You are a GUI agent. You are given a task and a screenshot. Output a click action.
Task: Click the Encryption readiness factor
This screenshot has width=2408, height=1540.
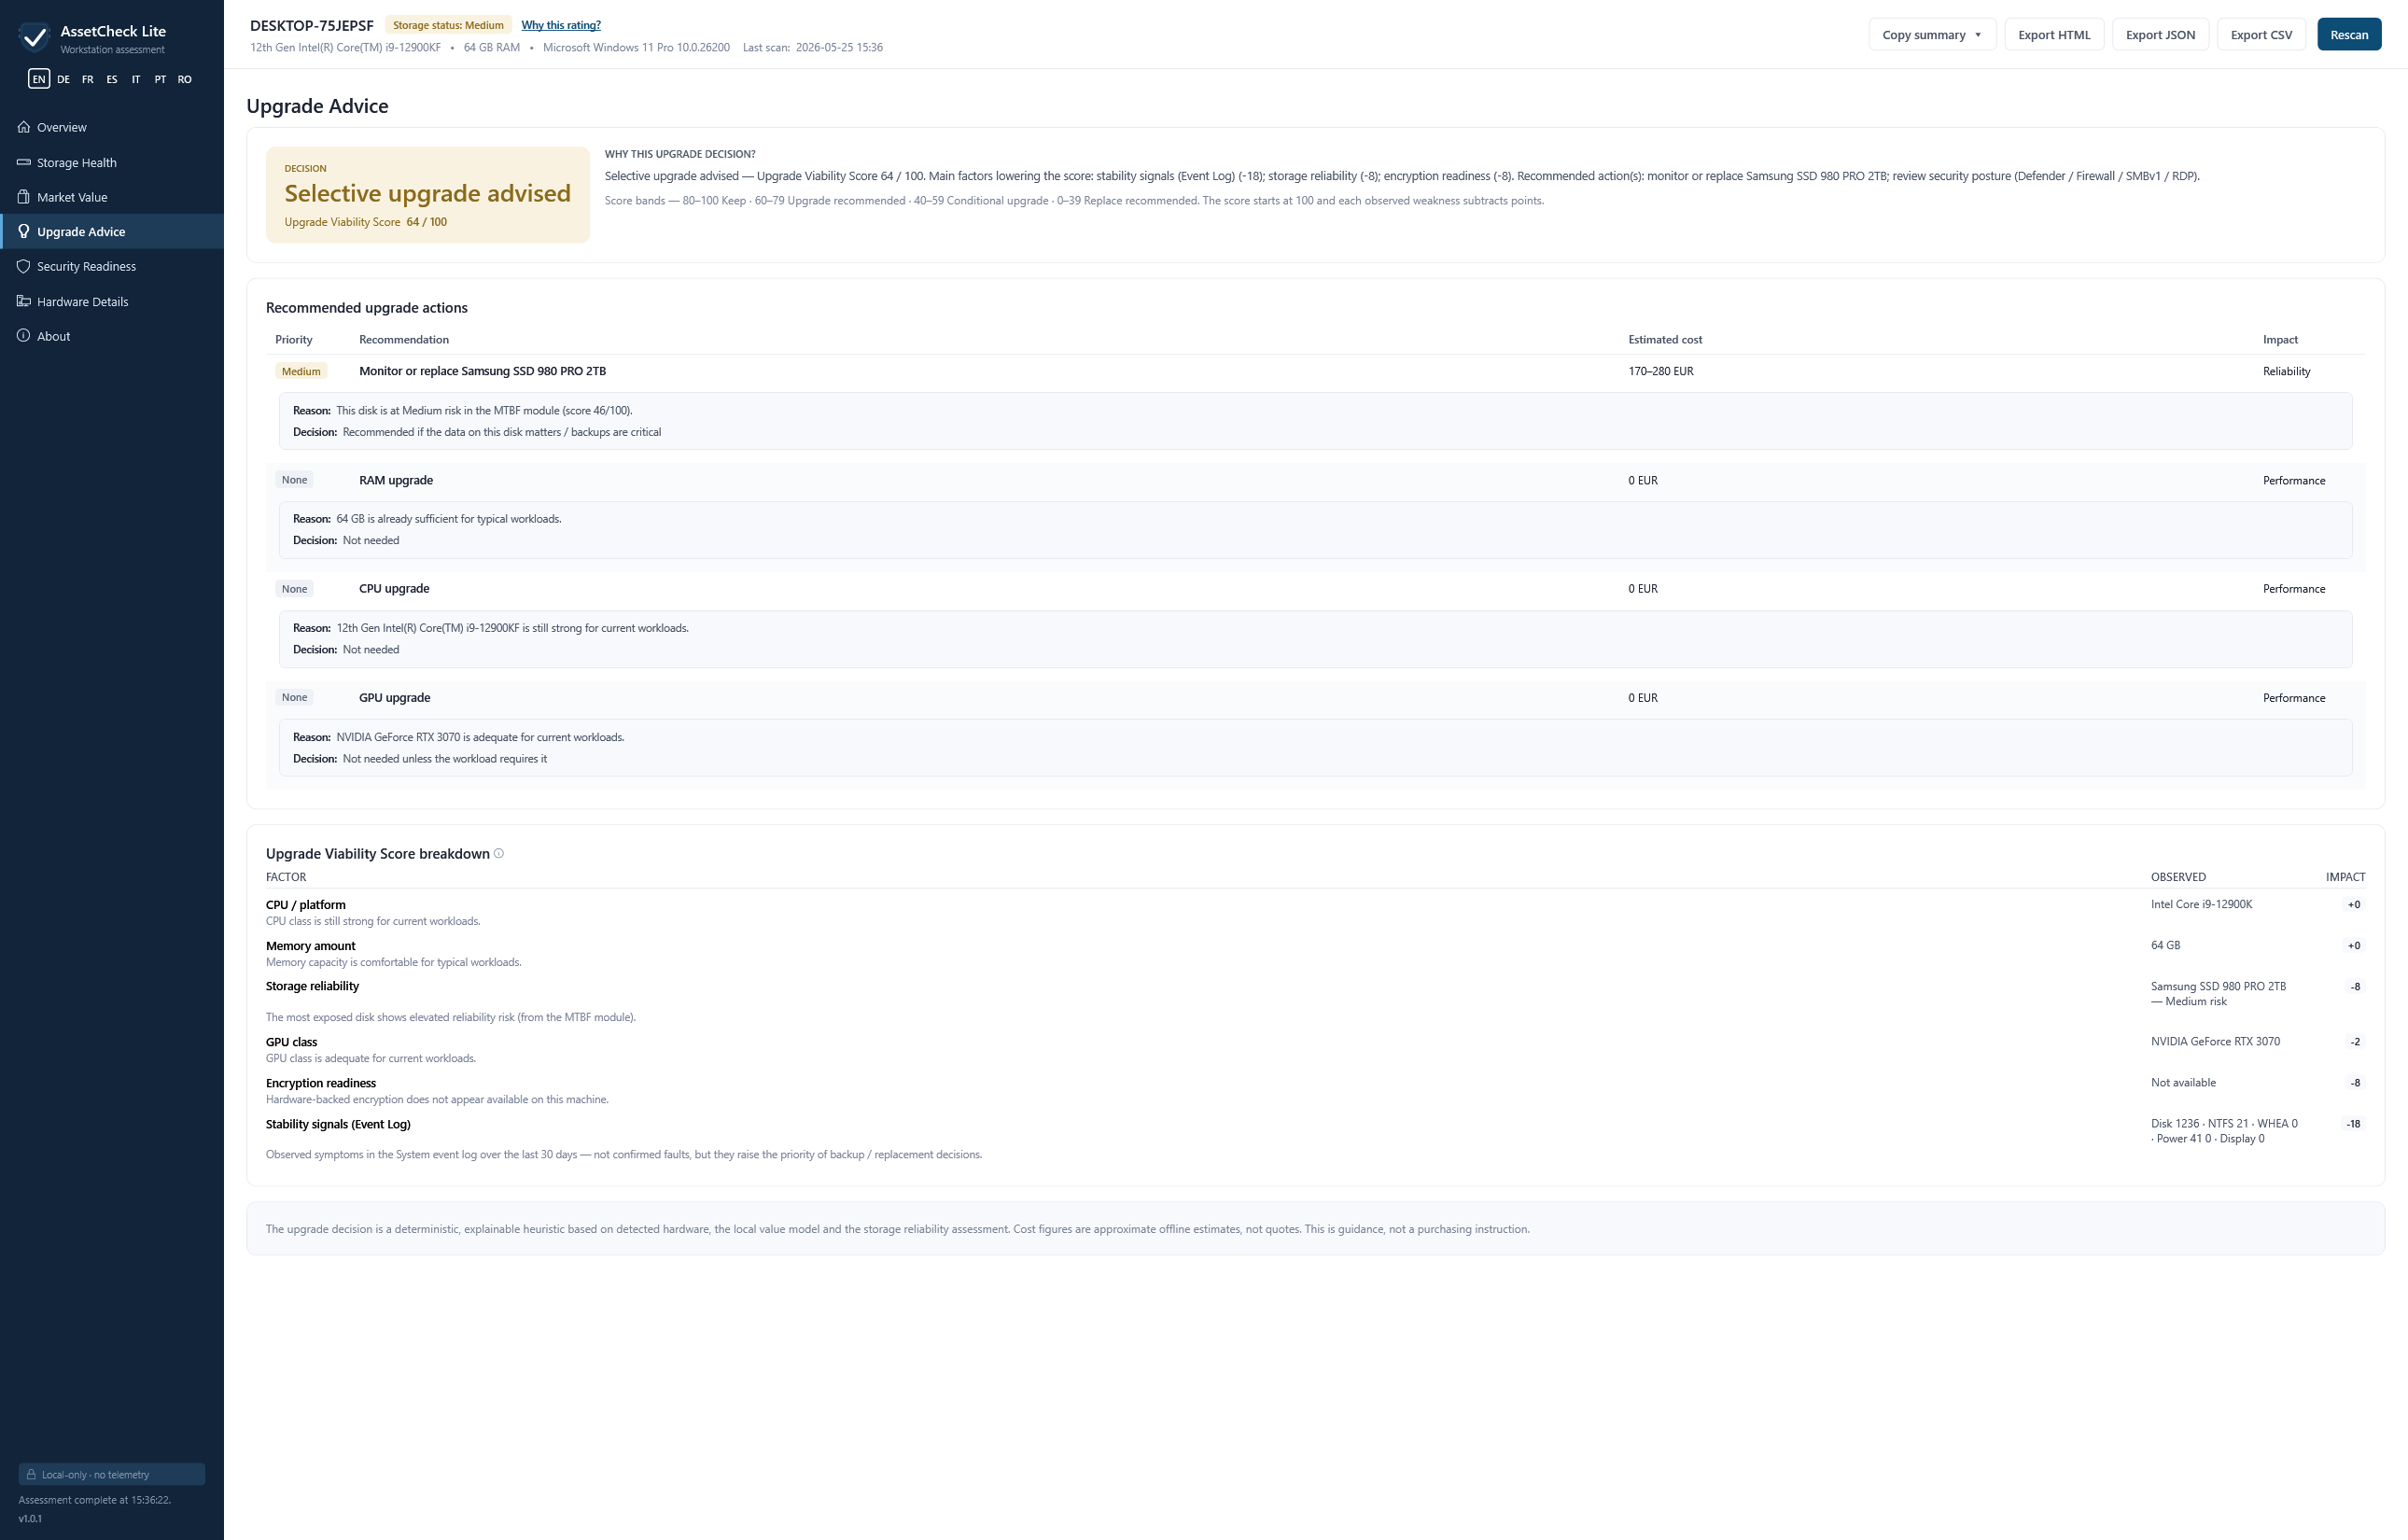pos(321,1083)
